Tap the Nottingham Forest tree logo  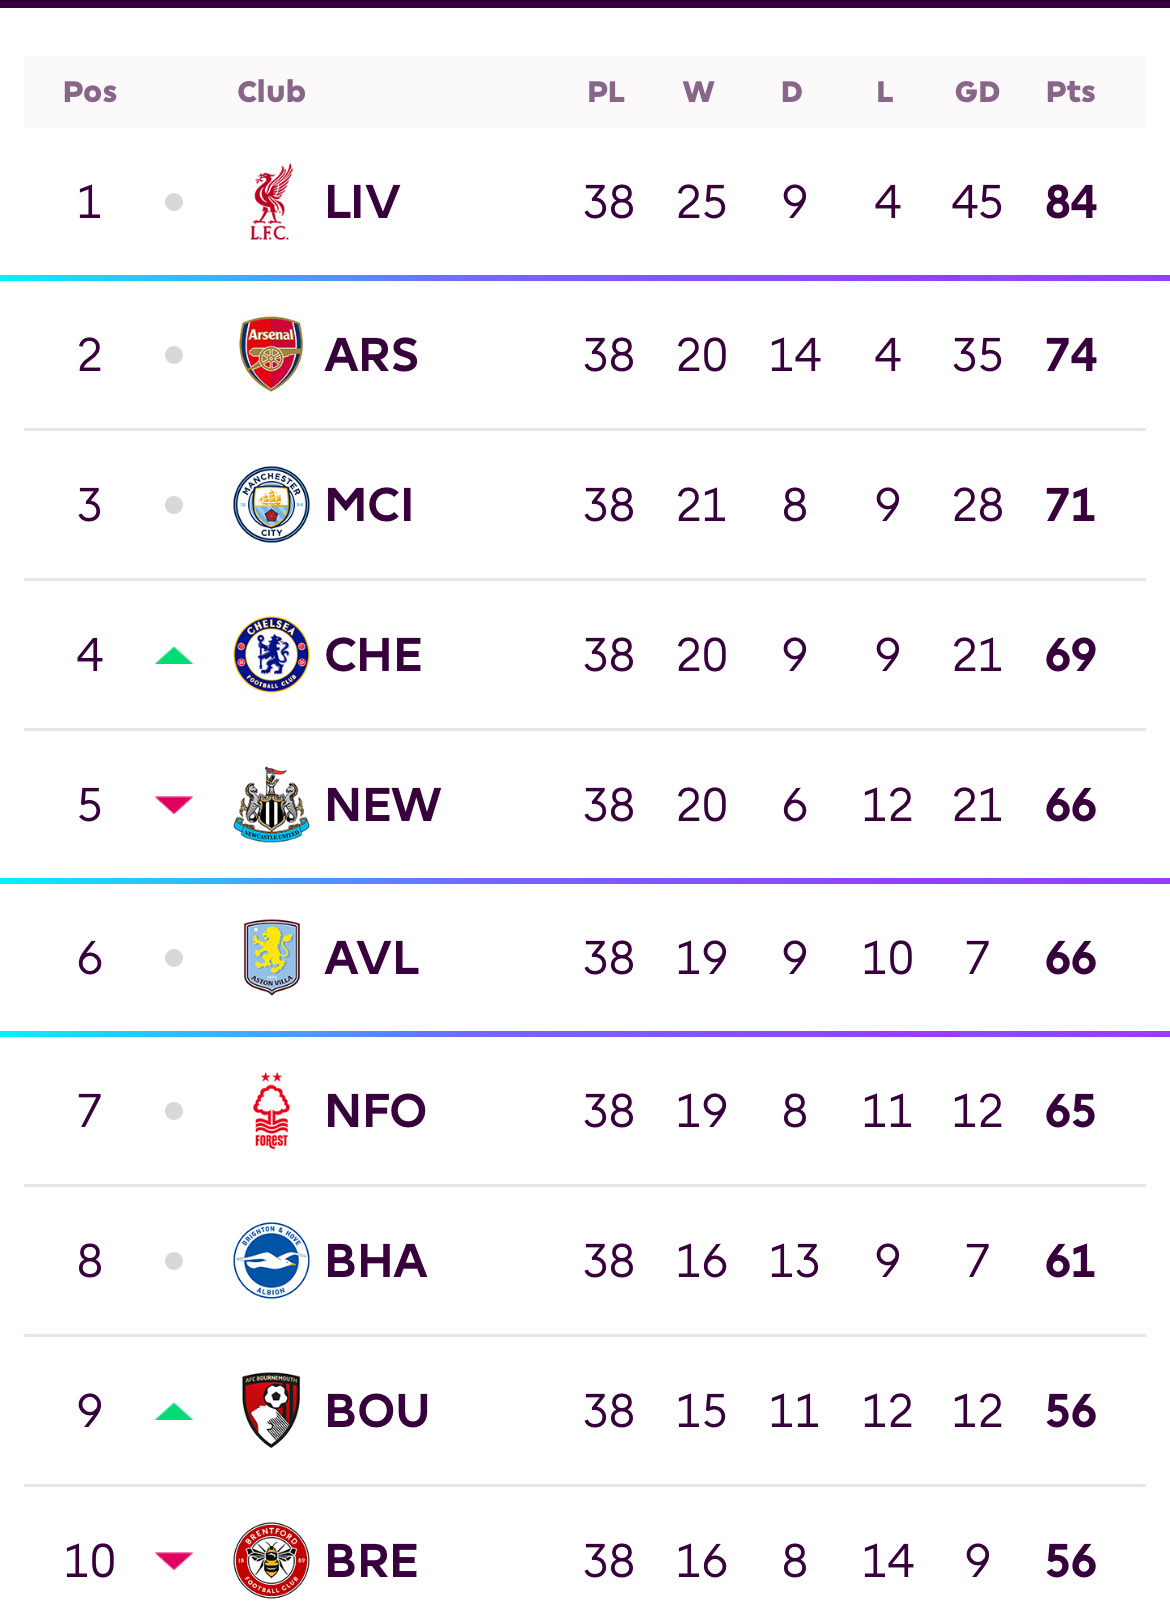(271, 1110)
